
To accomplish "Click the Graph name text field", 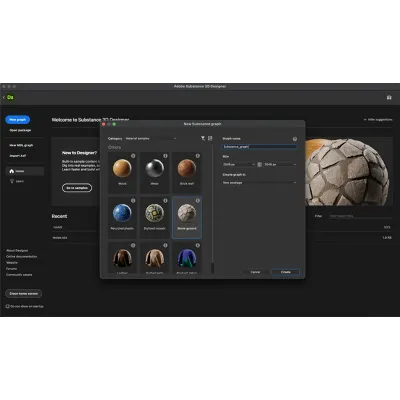I will [259, 146].
